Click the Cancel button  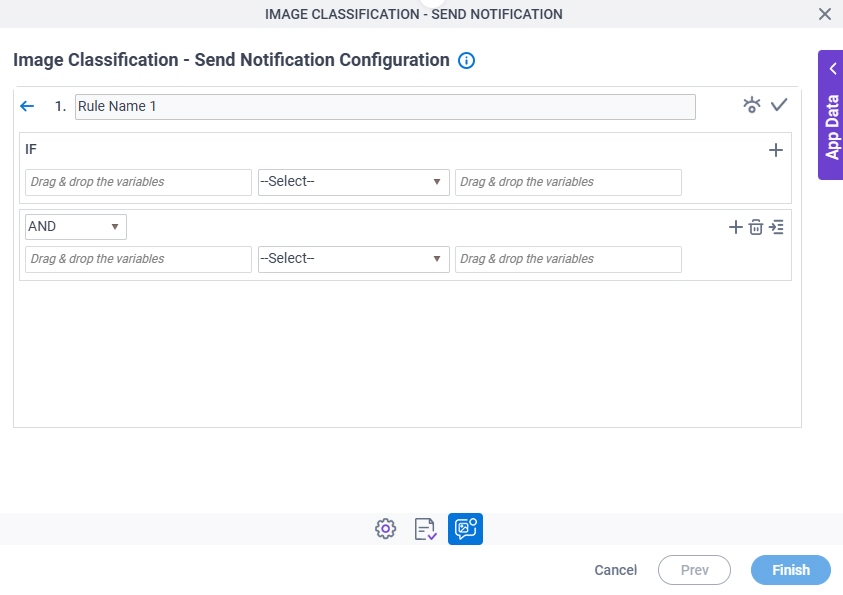click(x=616, y=570)
